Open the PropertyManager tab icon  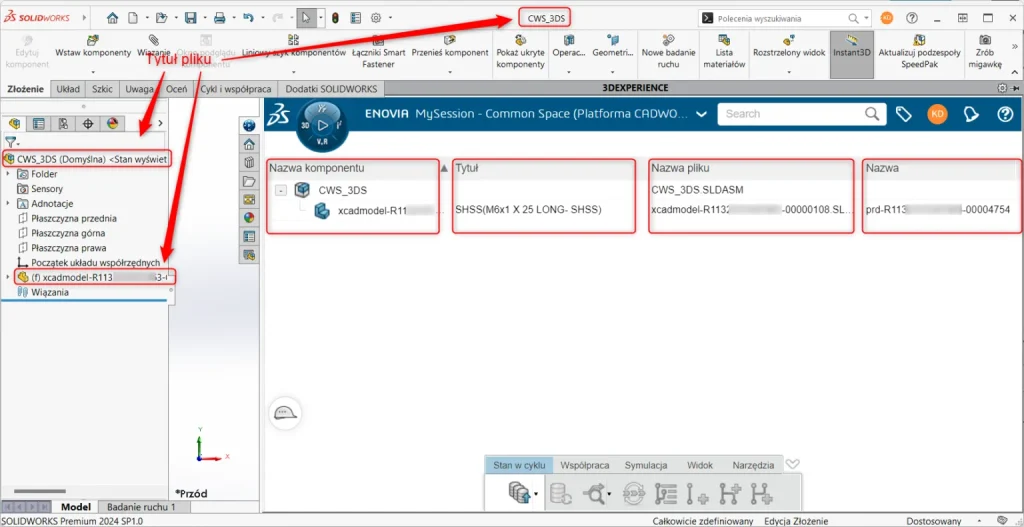pyautogui.click(x=39, y=123)
